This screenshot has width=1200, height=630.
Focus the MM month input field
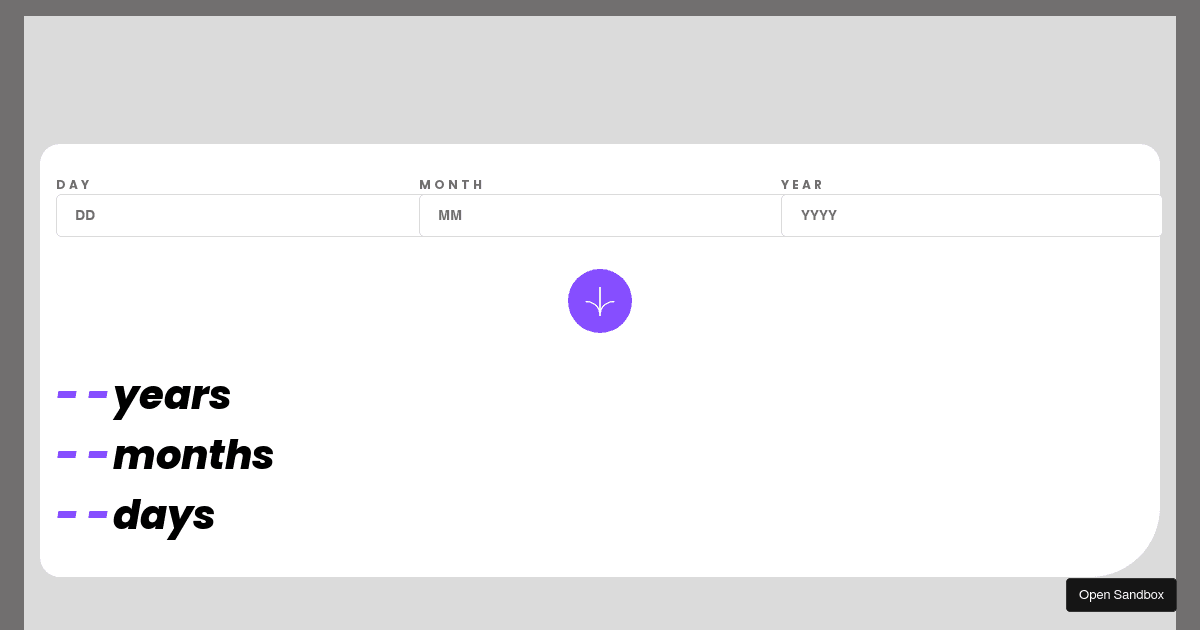600,215
